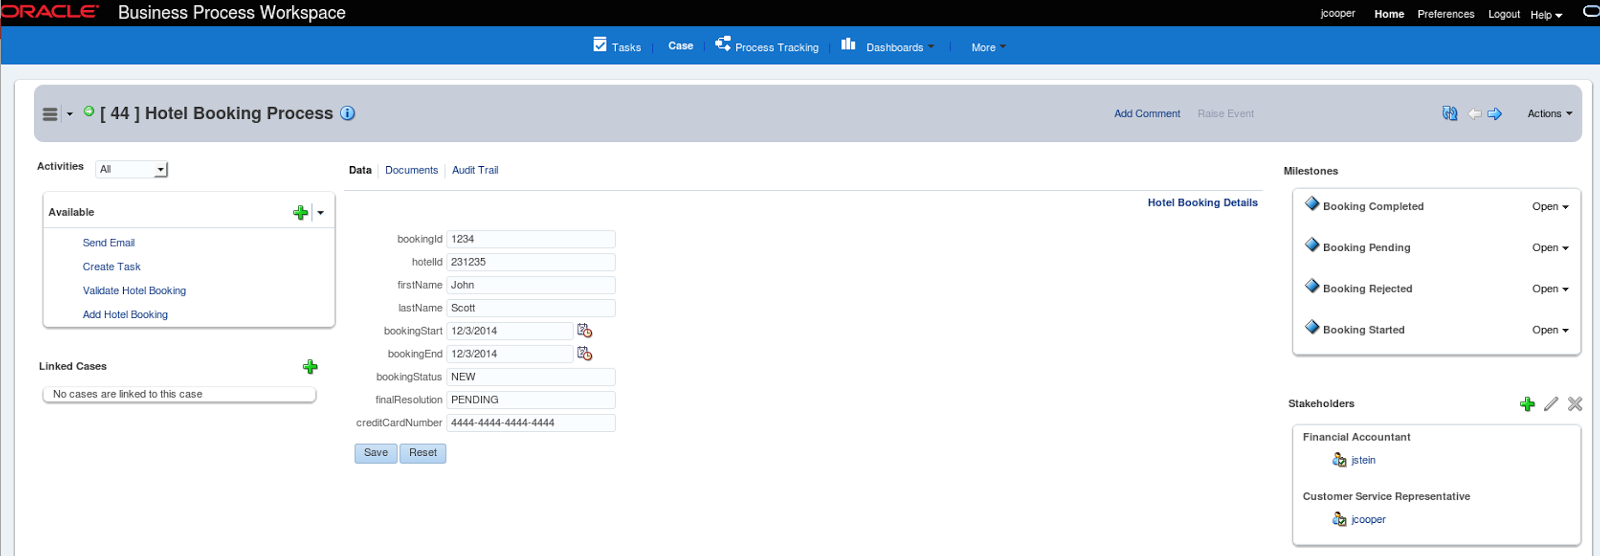Click the Create Task activity
1600x556 pixels.
(x=111, y=267)
